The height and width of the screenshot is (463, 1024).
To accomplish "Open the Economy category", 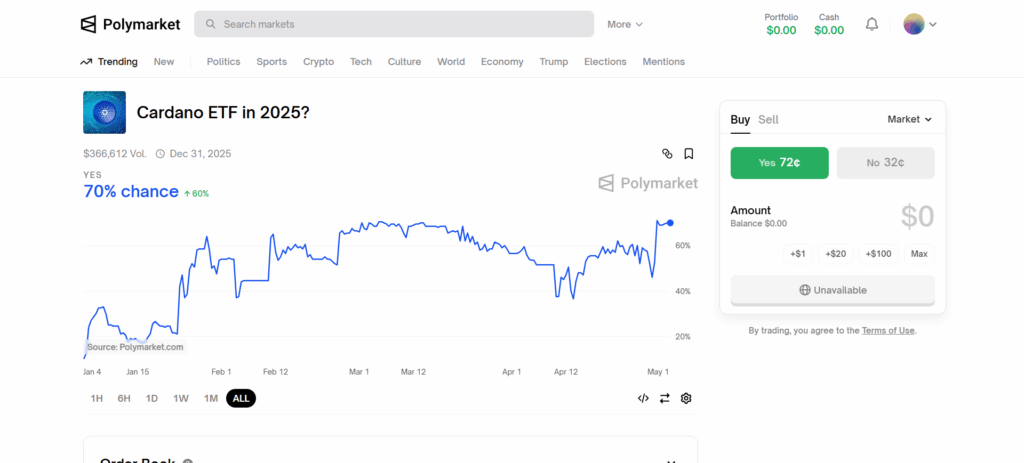I will tap(502, 62).
